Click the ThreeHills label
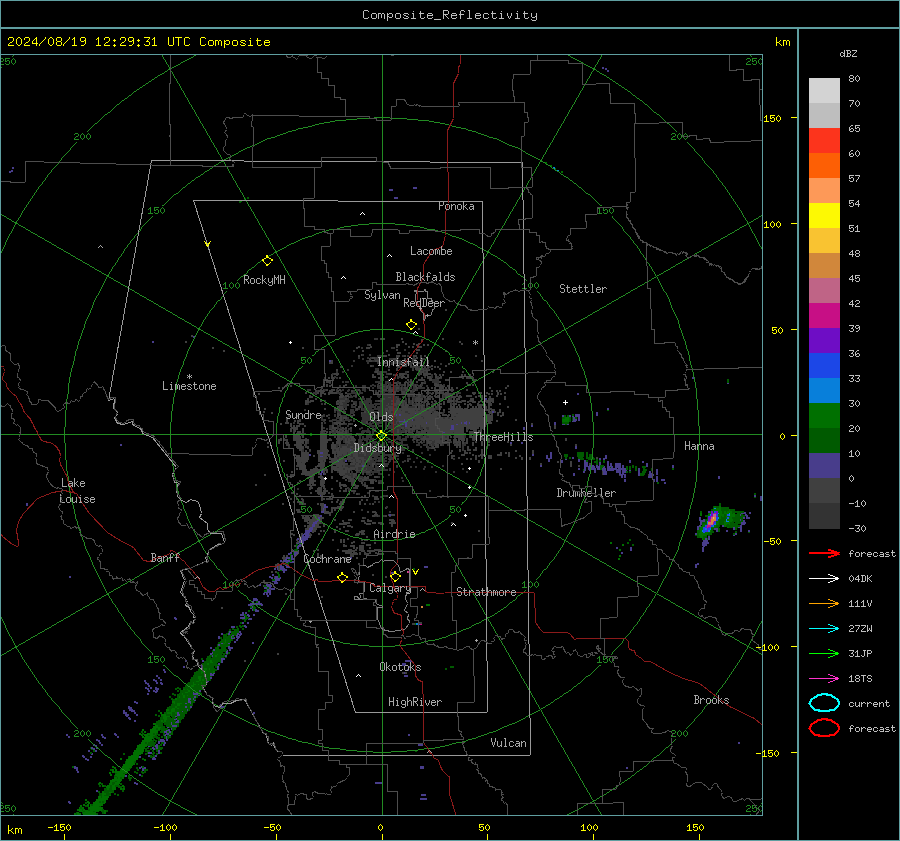900x841 pixels. 503,437
